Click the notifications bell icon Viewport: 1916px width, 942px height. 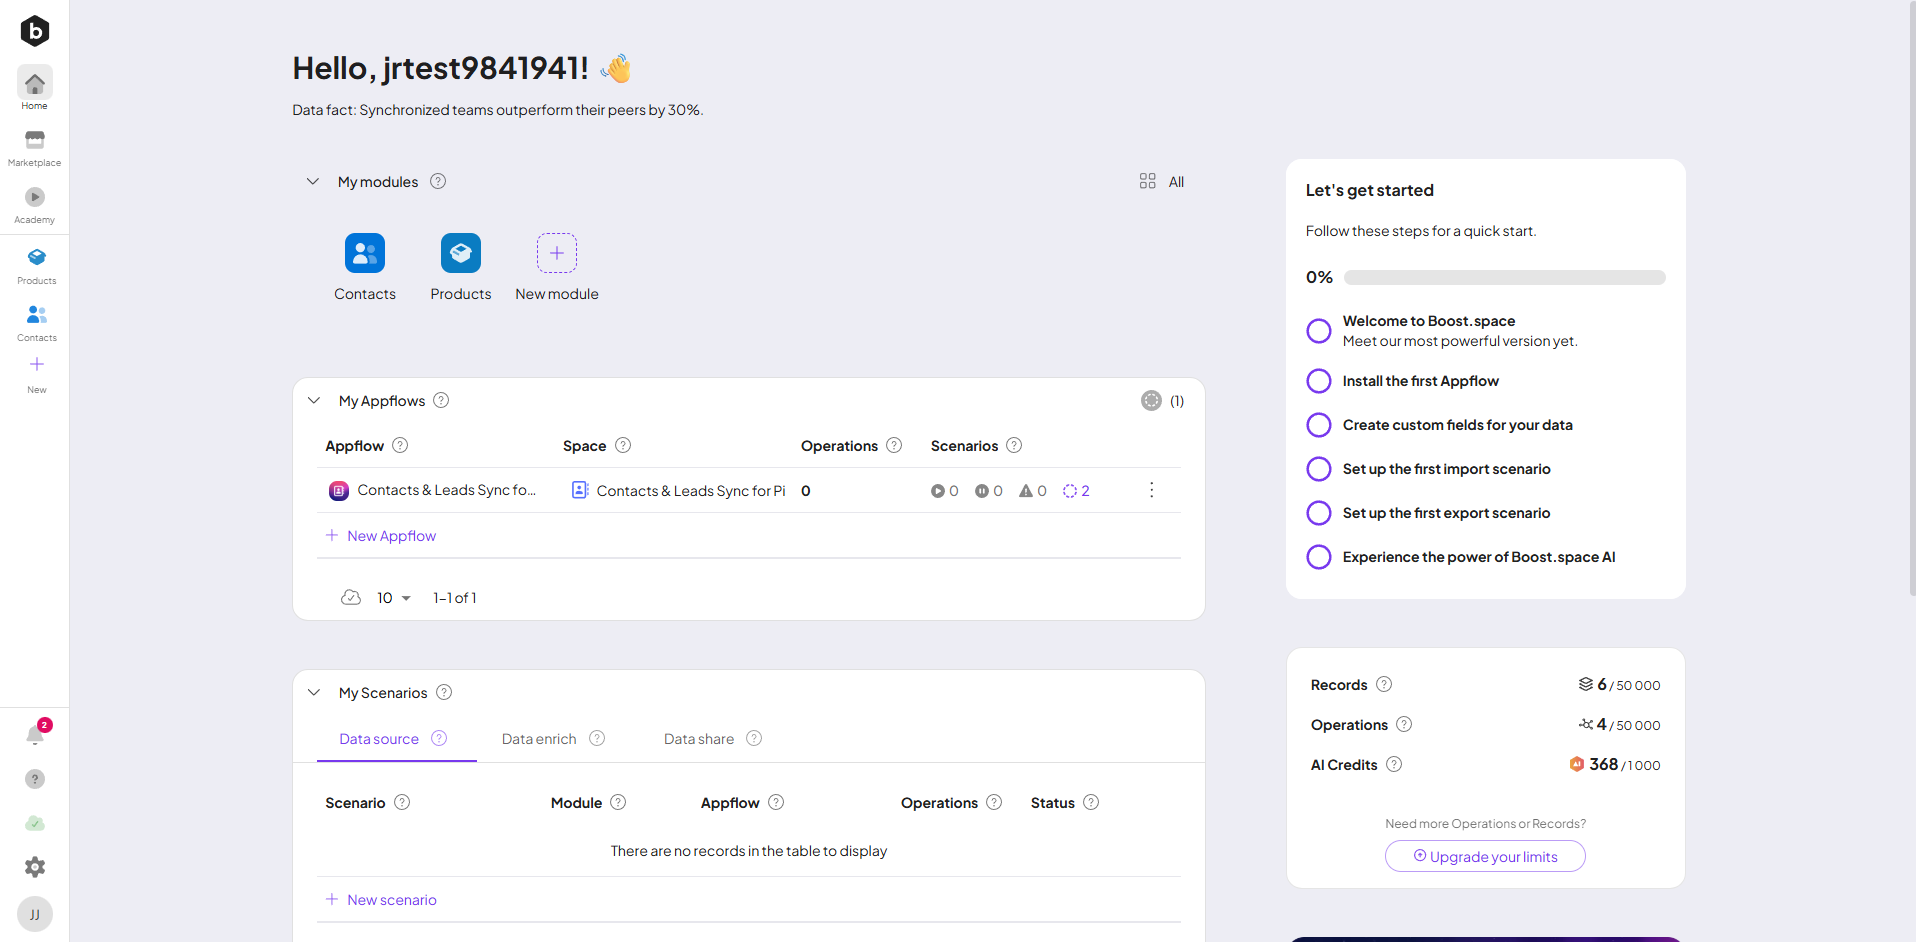tap(35, 736)
